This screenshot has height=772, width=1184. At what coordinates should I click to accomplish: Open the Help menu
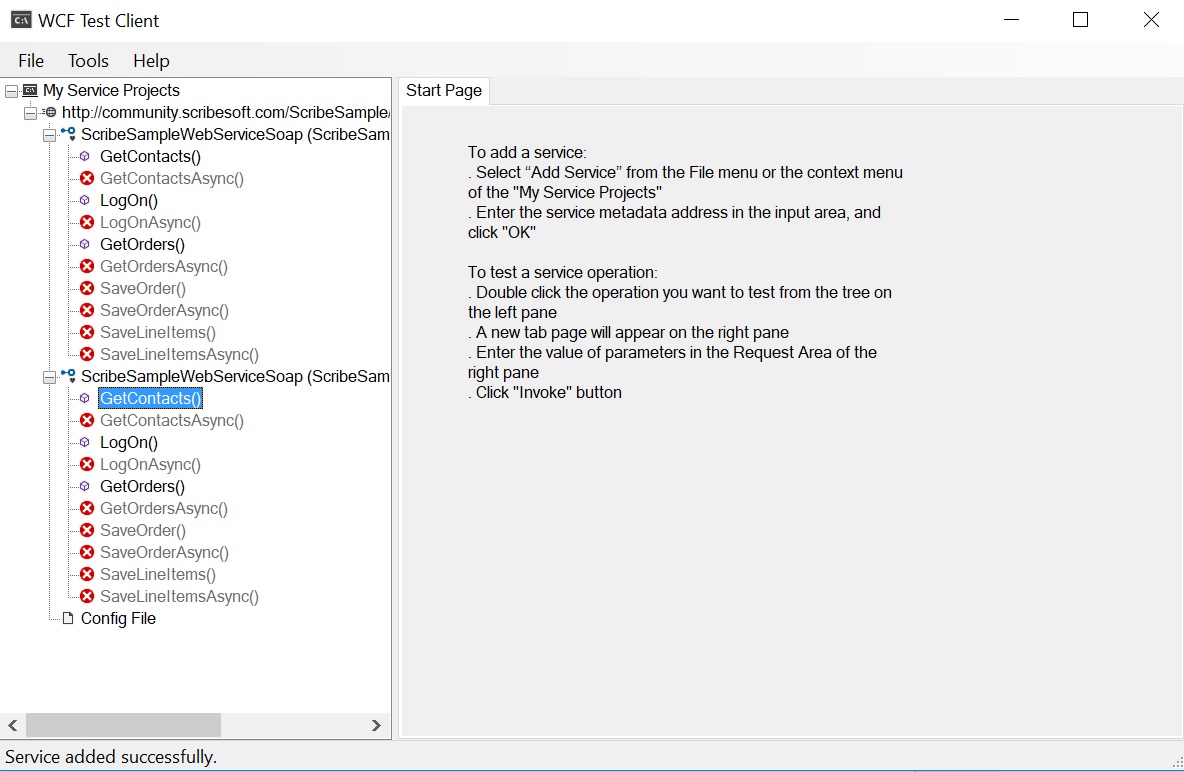(x=151, y=60)
